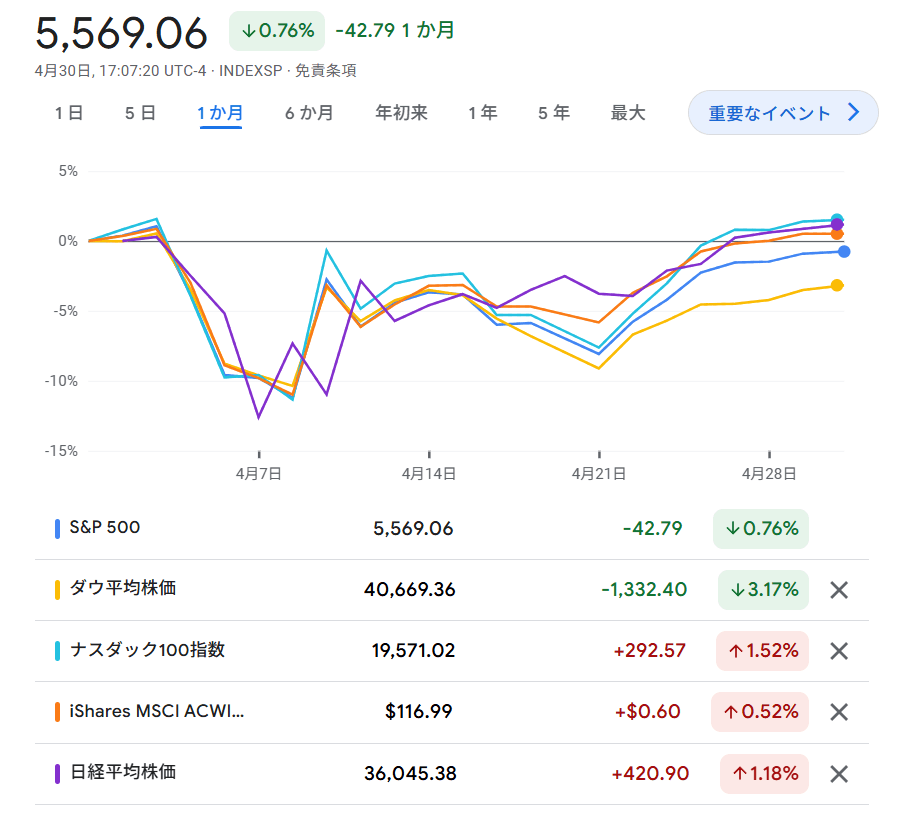This screenshot has width=901, height=813.
Task: Click the down arrow 0.76% badge near the headline price
Action: click(x=277, y=30)
